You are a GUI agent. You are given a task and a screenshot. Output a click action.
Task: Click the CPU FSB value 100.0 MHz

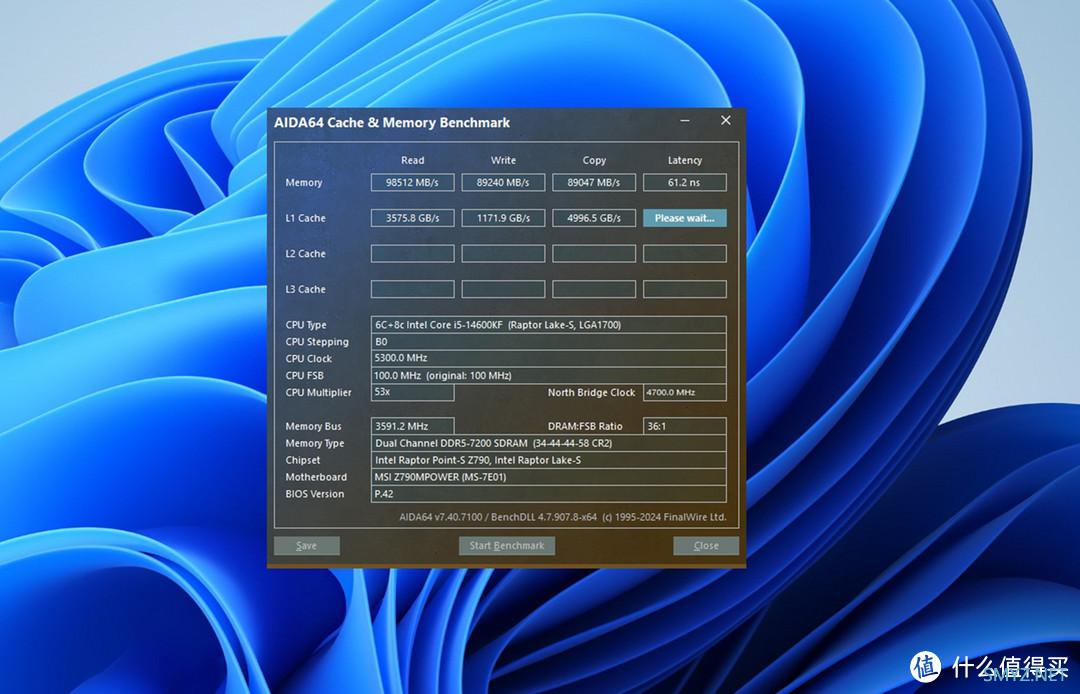[x=548, y=375]
